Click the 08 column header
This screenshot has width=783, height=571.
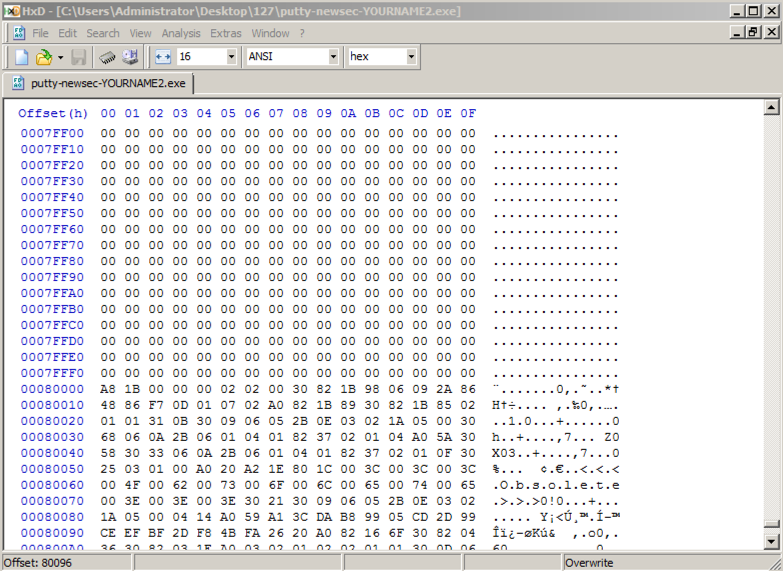pyautogui.click(x=300, y=113)
